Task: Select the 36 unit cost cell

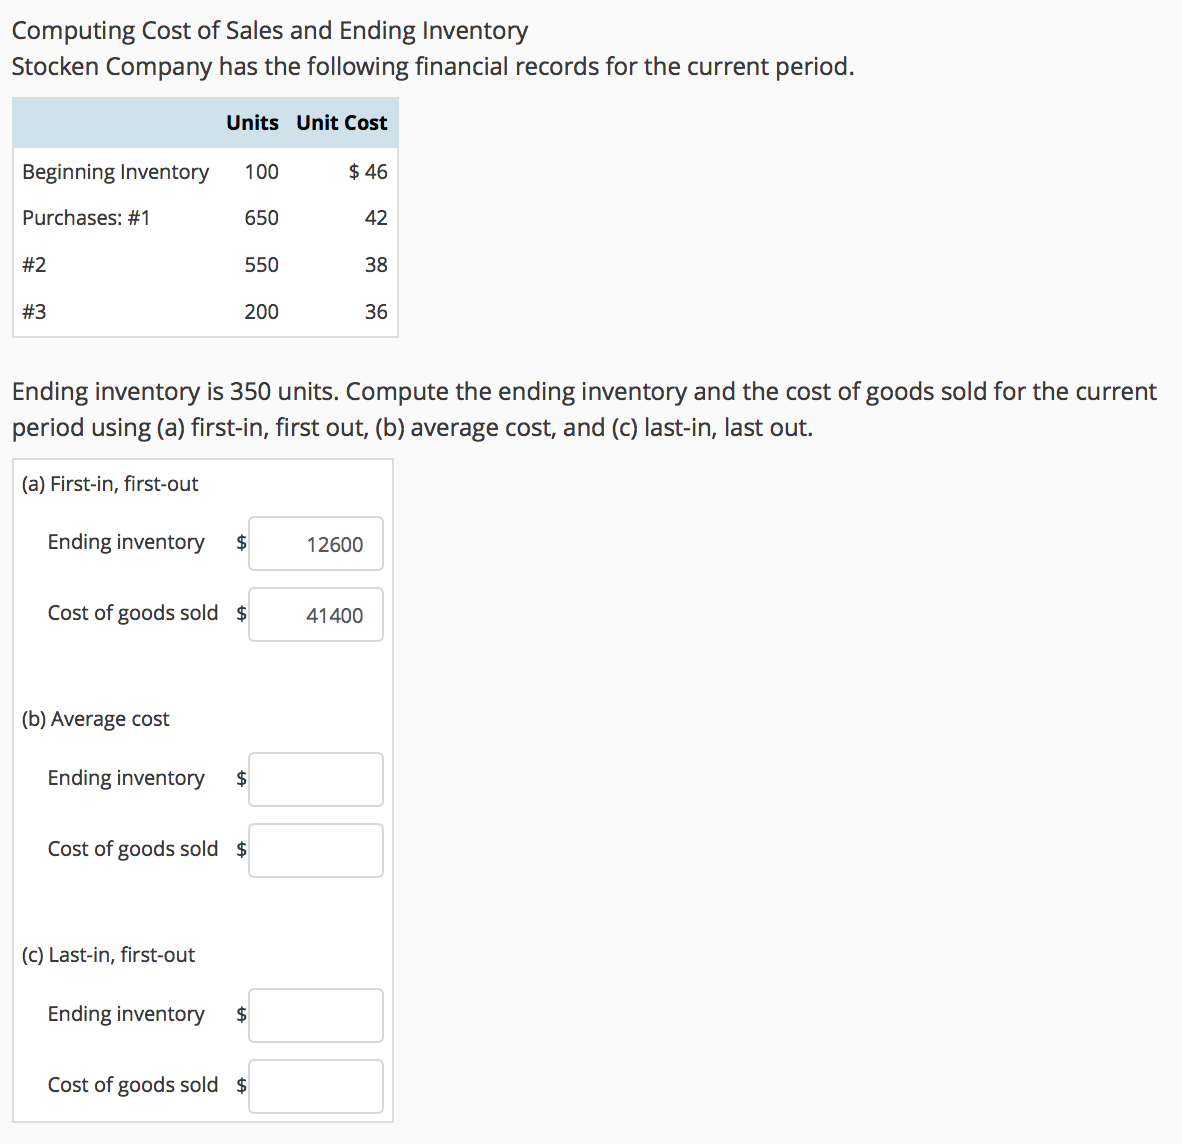Action: point(376,312)
